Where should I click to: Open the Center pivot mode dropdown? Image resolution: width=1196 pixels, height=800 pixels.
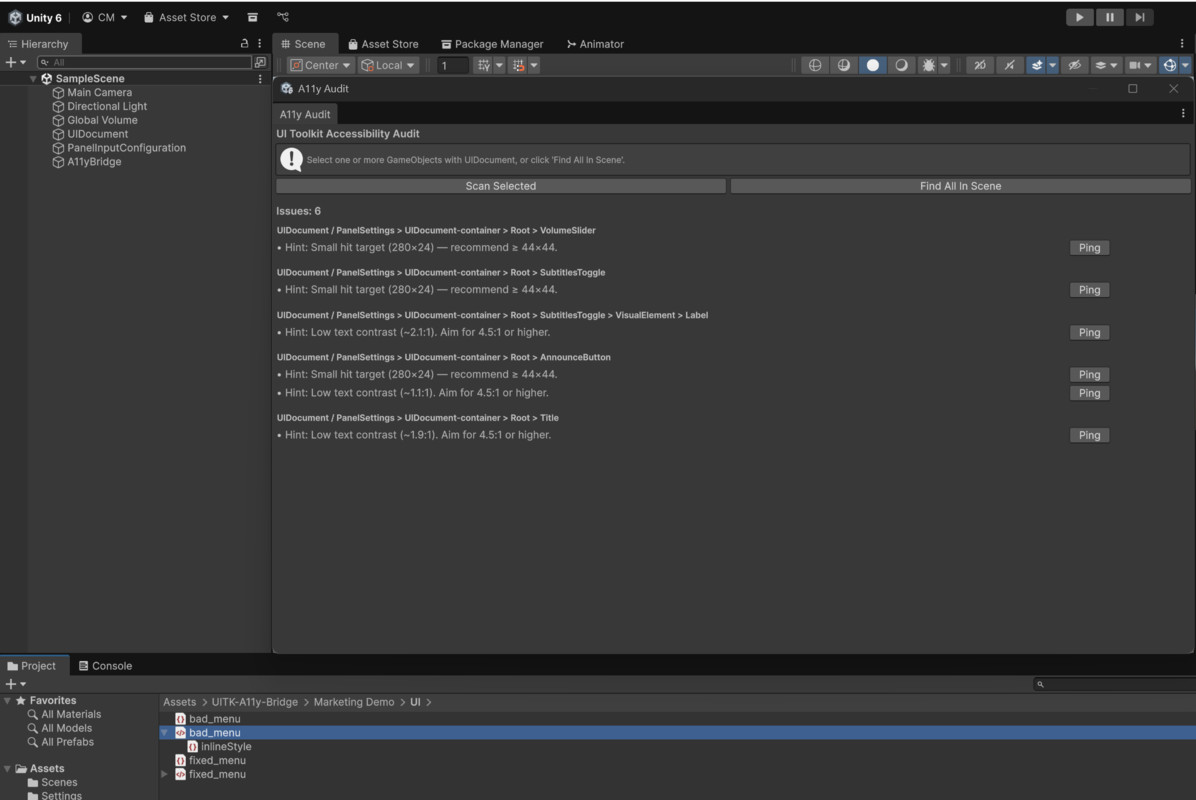point(318,64)
